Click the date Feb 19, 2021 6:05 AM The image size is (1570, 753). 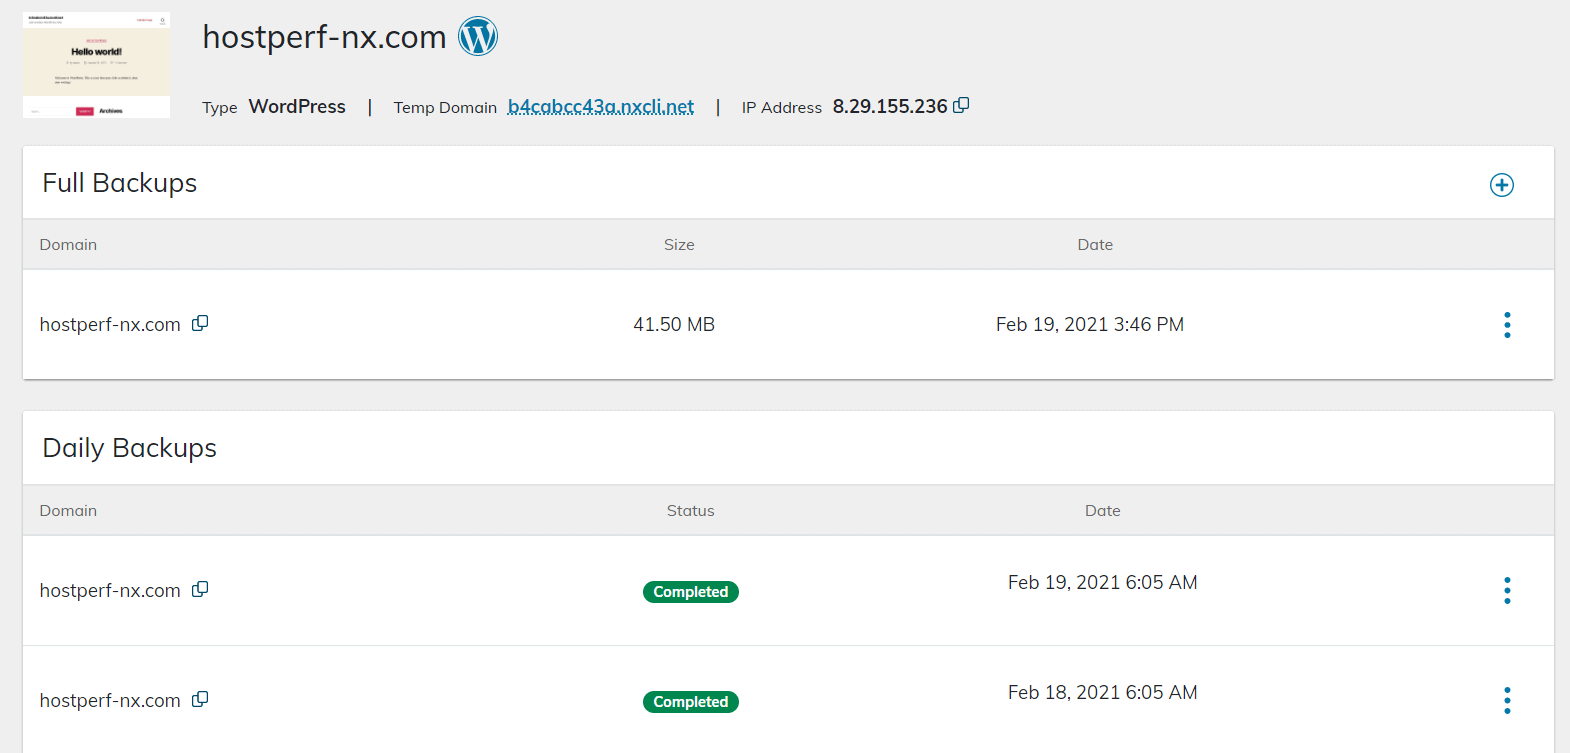(x=1102, y=583)
